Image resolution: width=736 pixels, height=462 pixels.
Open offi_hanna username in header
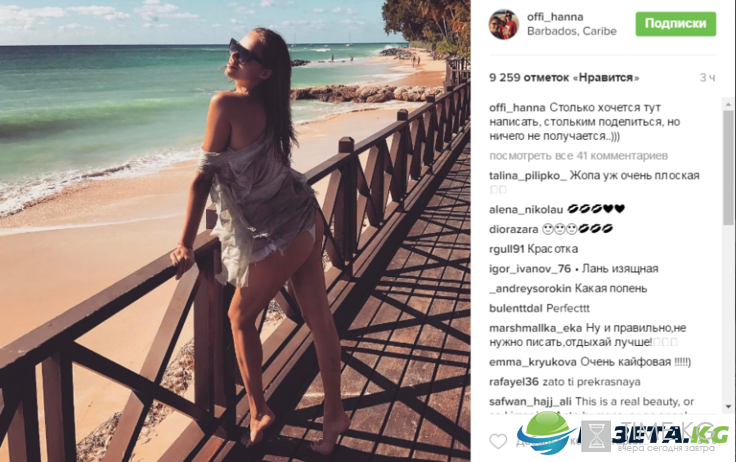pos(555,17)
